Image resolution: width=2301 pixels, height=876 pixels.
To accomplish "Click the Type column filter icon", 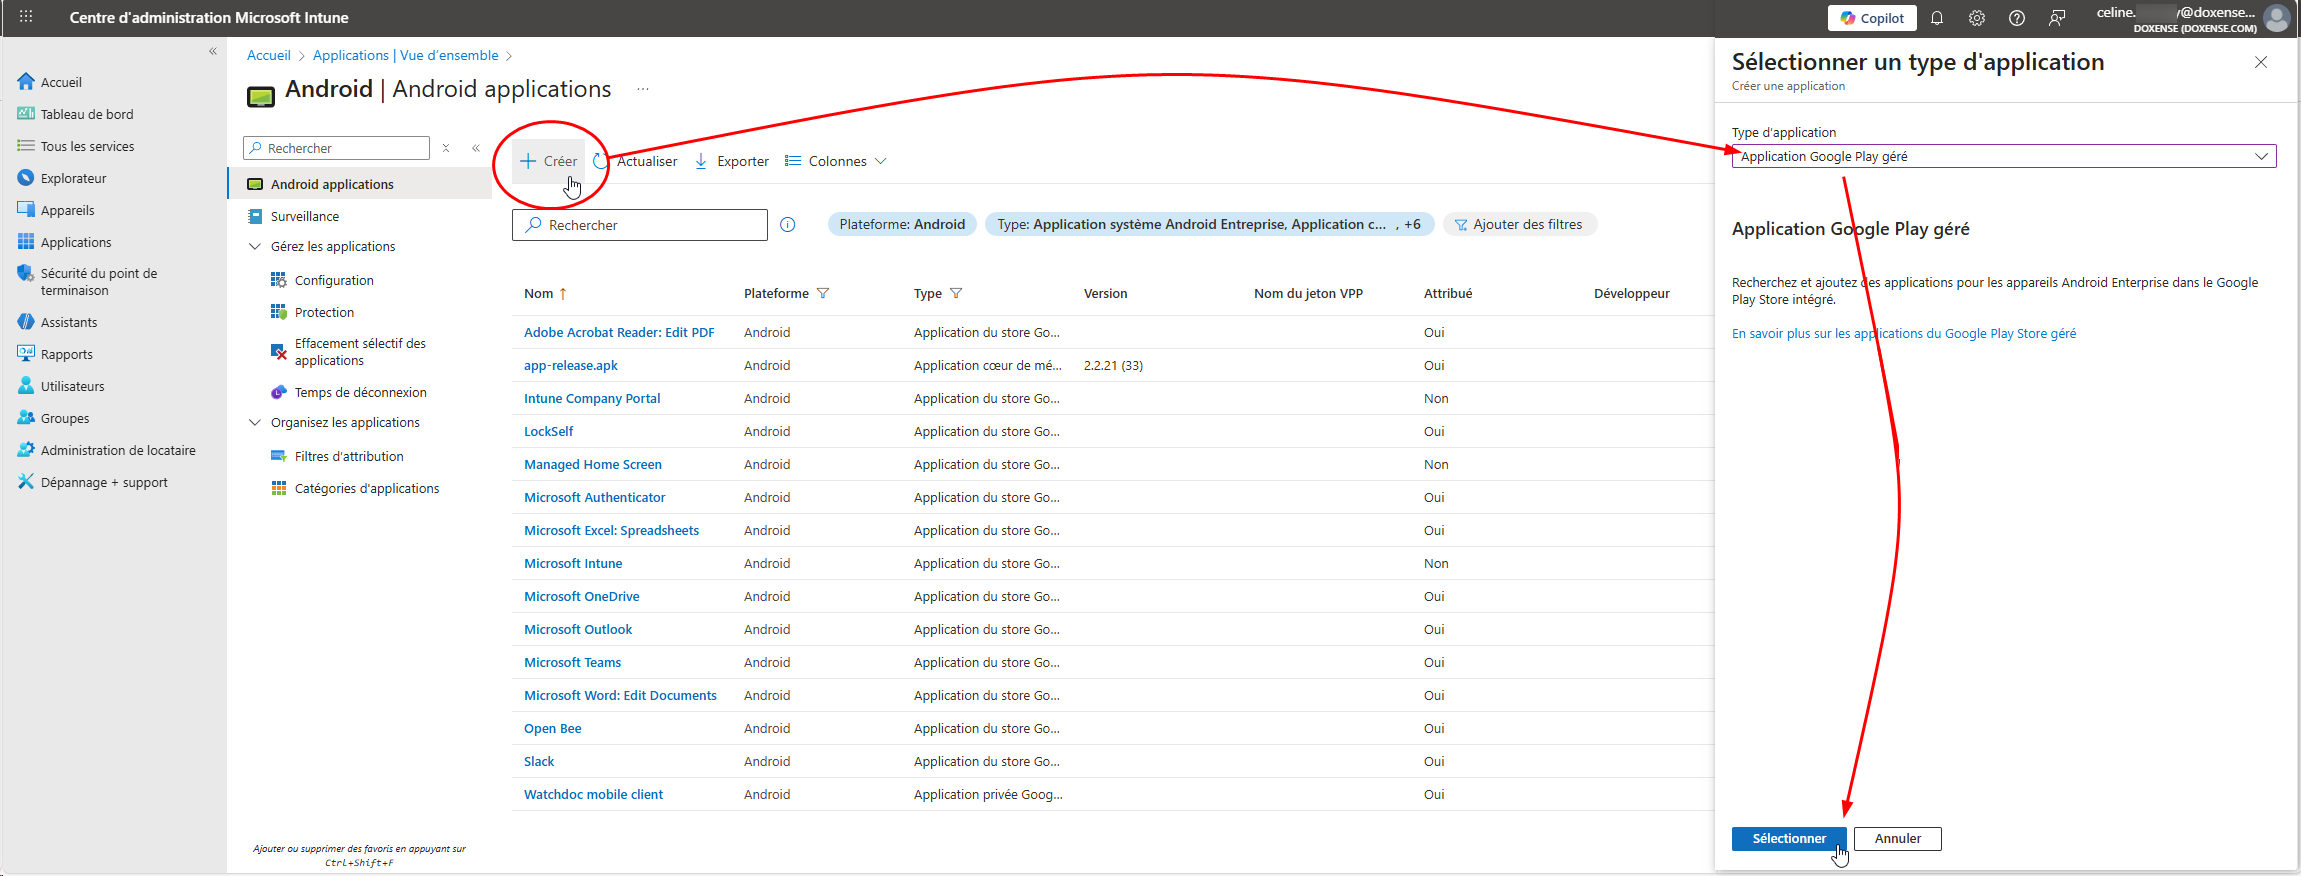I will pos(956,293).
